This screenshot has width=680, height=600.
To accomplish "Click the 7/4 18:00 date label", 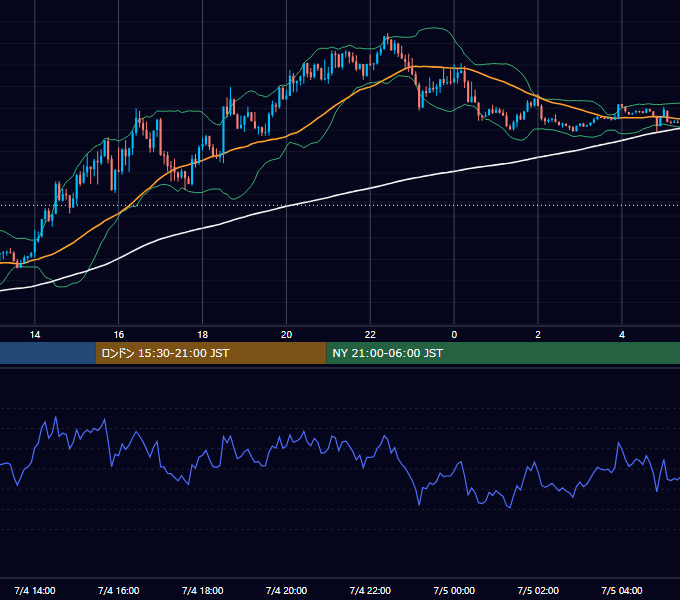I will tap(203, 590).
